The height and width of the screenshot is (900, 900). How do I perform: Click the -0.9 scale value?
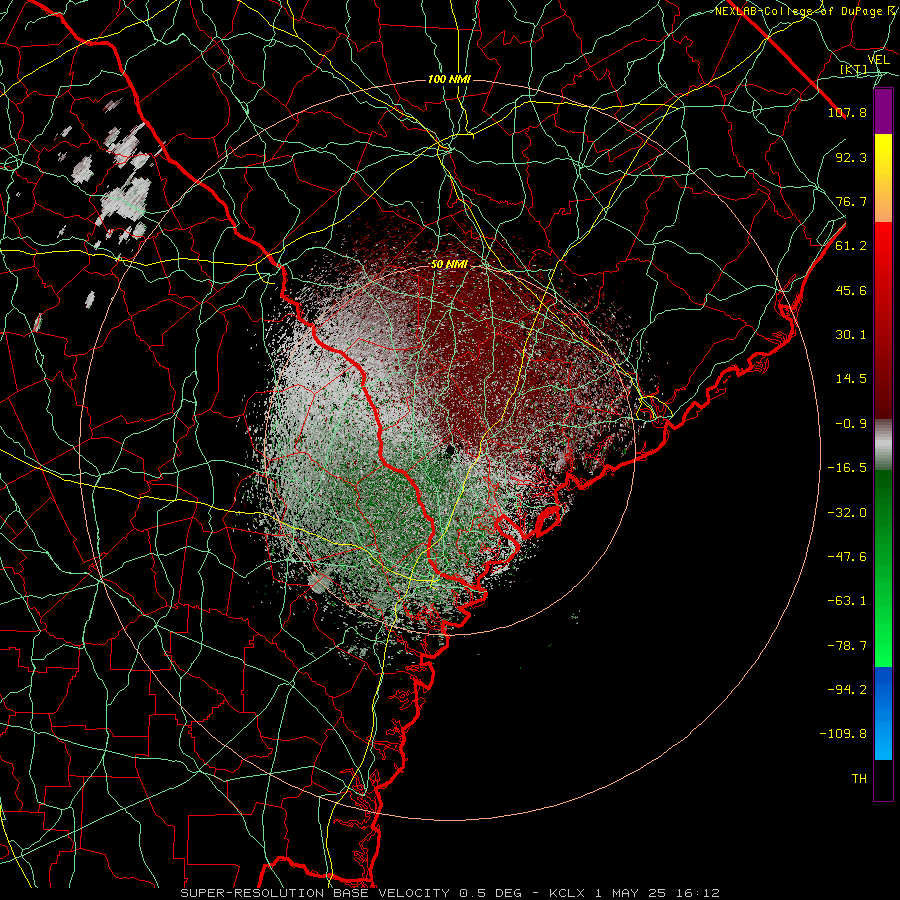click(851, 424)
